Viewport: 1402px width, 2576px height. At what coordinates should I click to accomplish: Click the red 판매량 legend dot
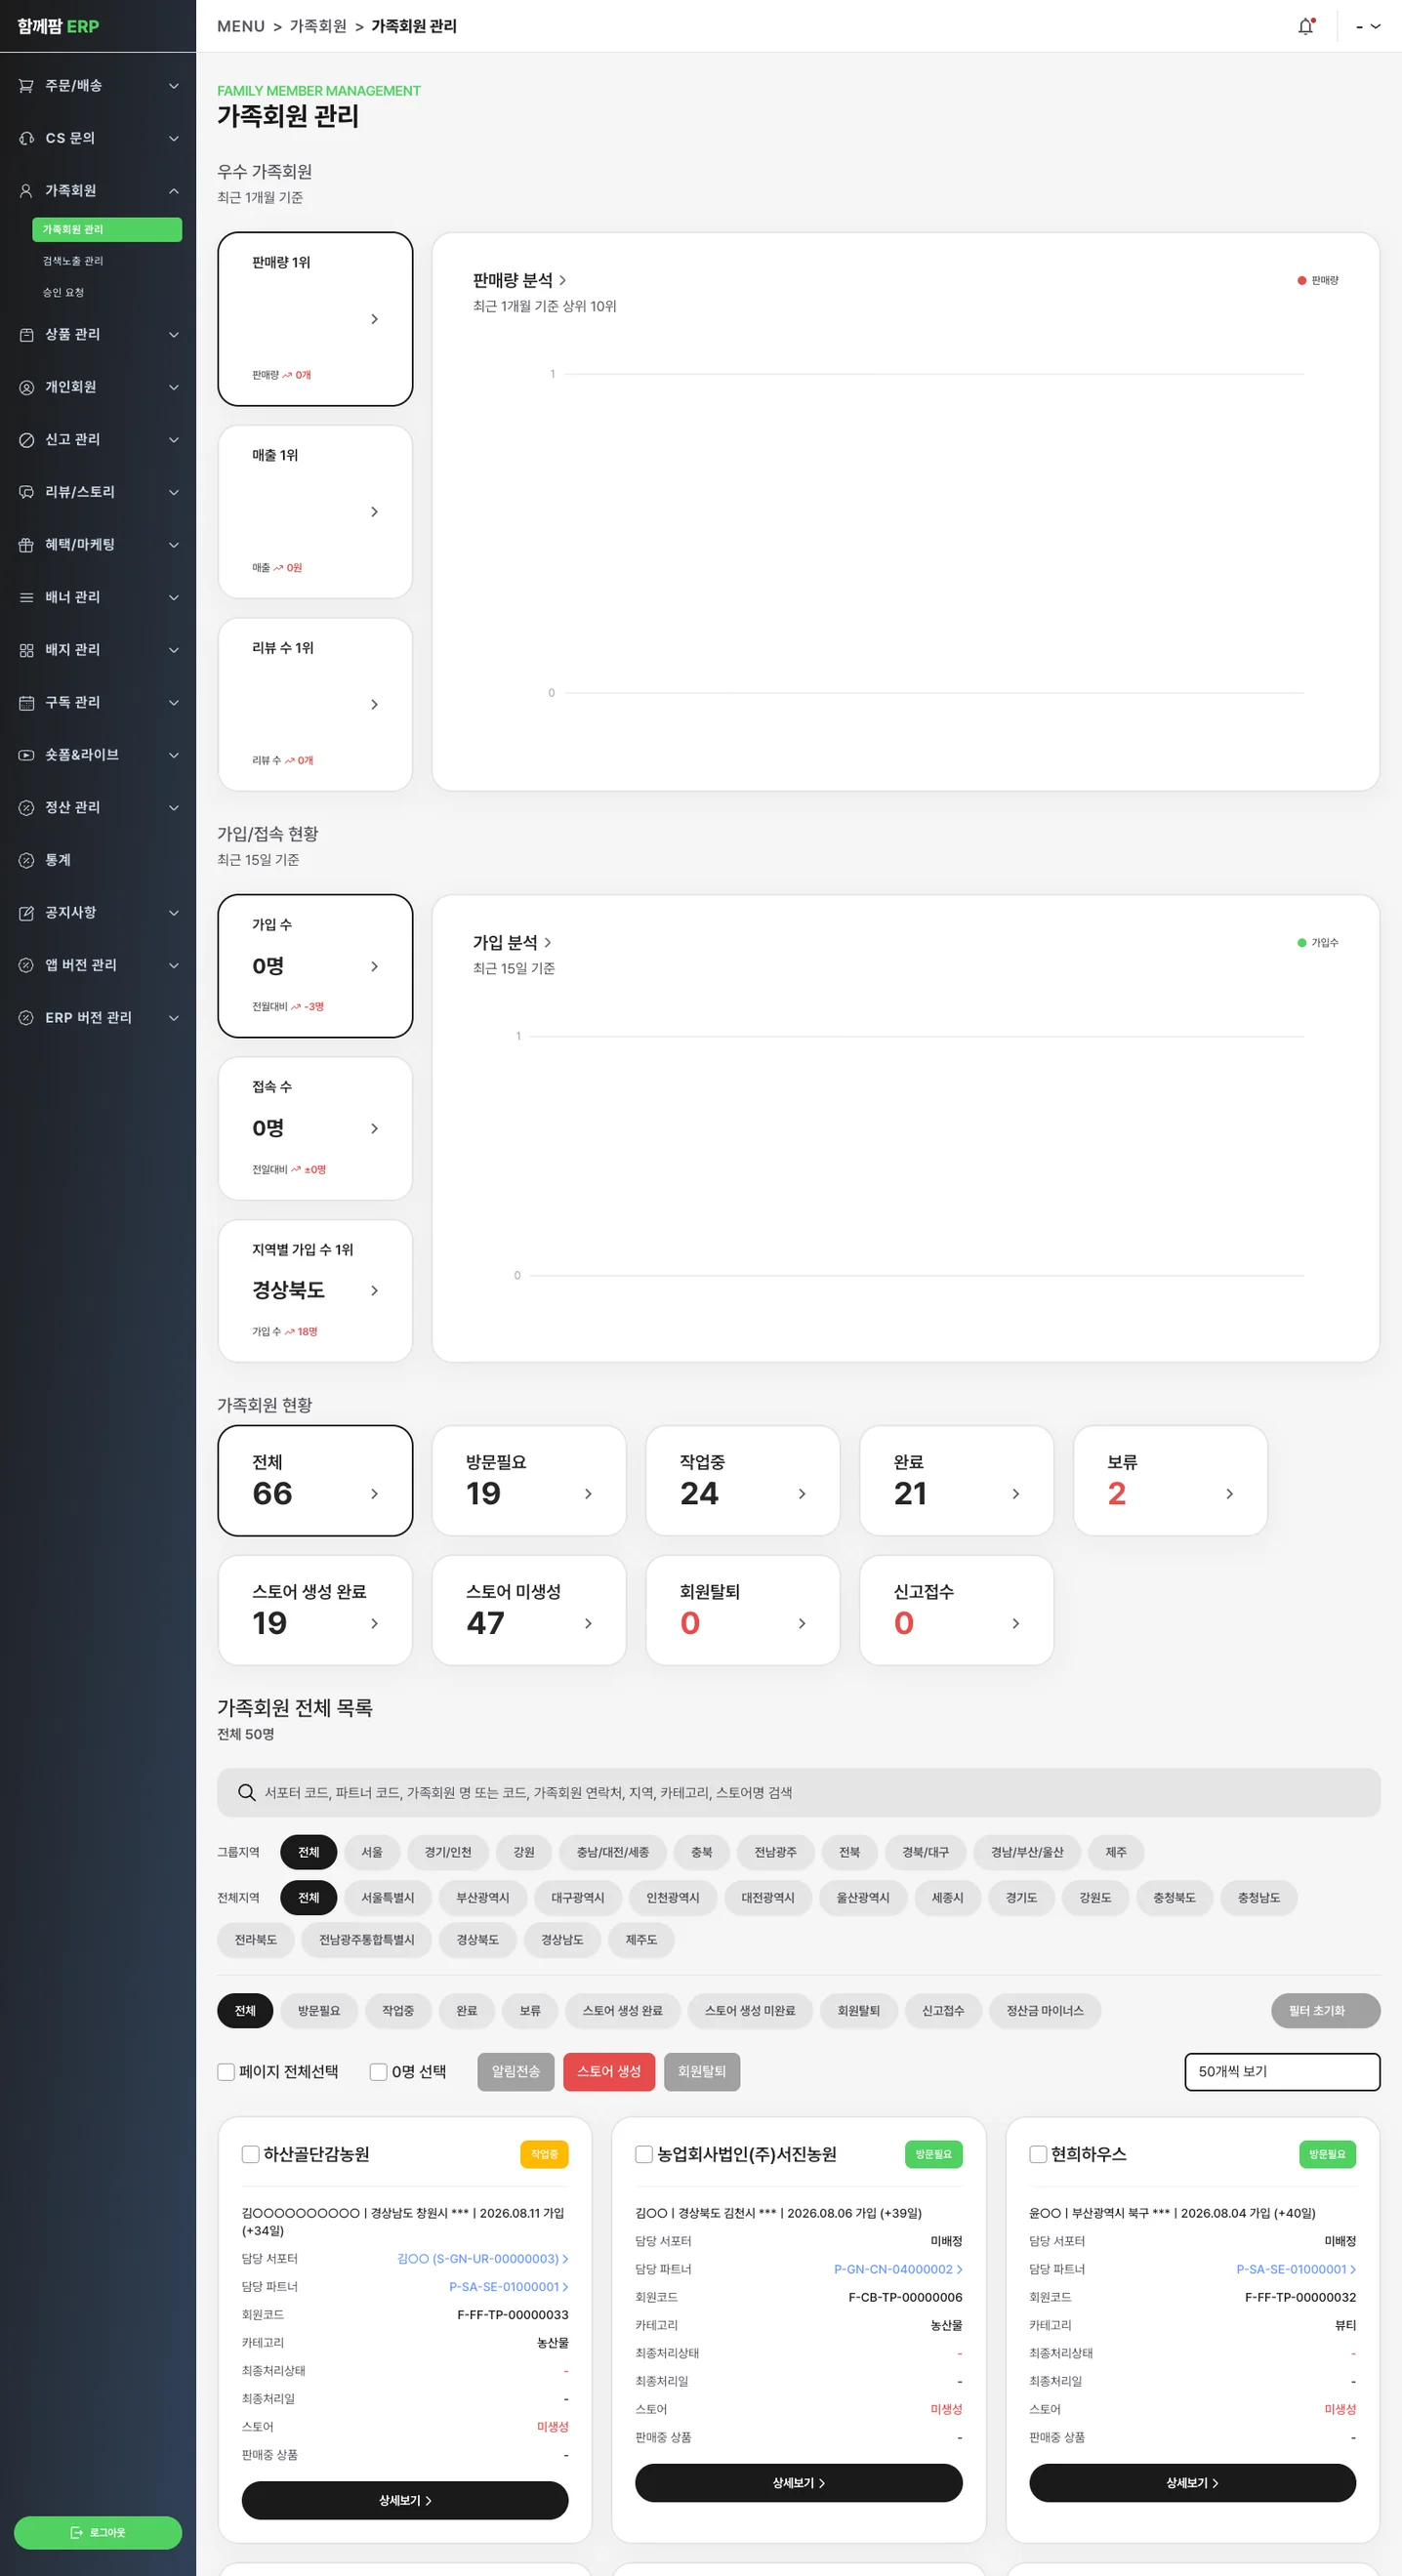pos(1301,281)
